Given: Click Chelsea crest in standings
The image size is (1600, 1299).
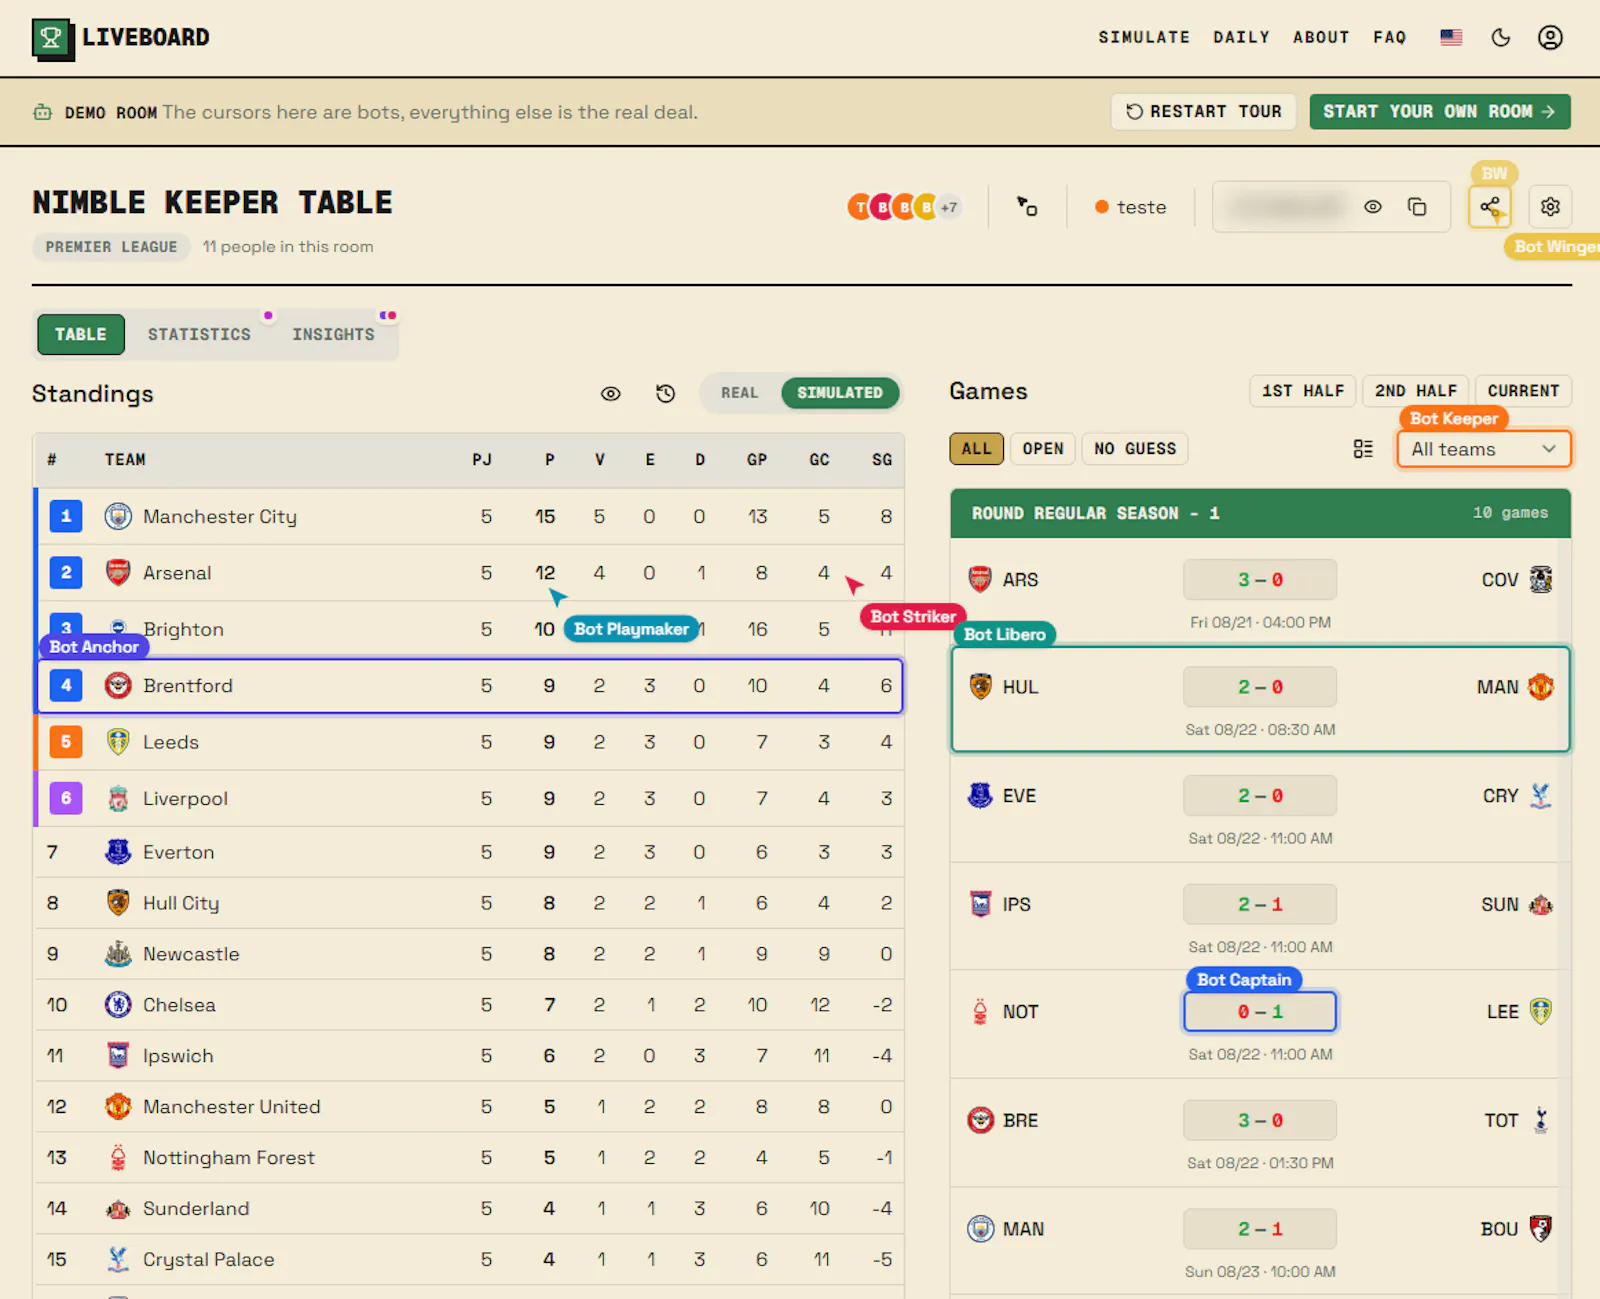Looking at the screenshot, I should 118,1005.
